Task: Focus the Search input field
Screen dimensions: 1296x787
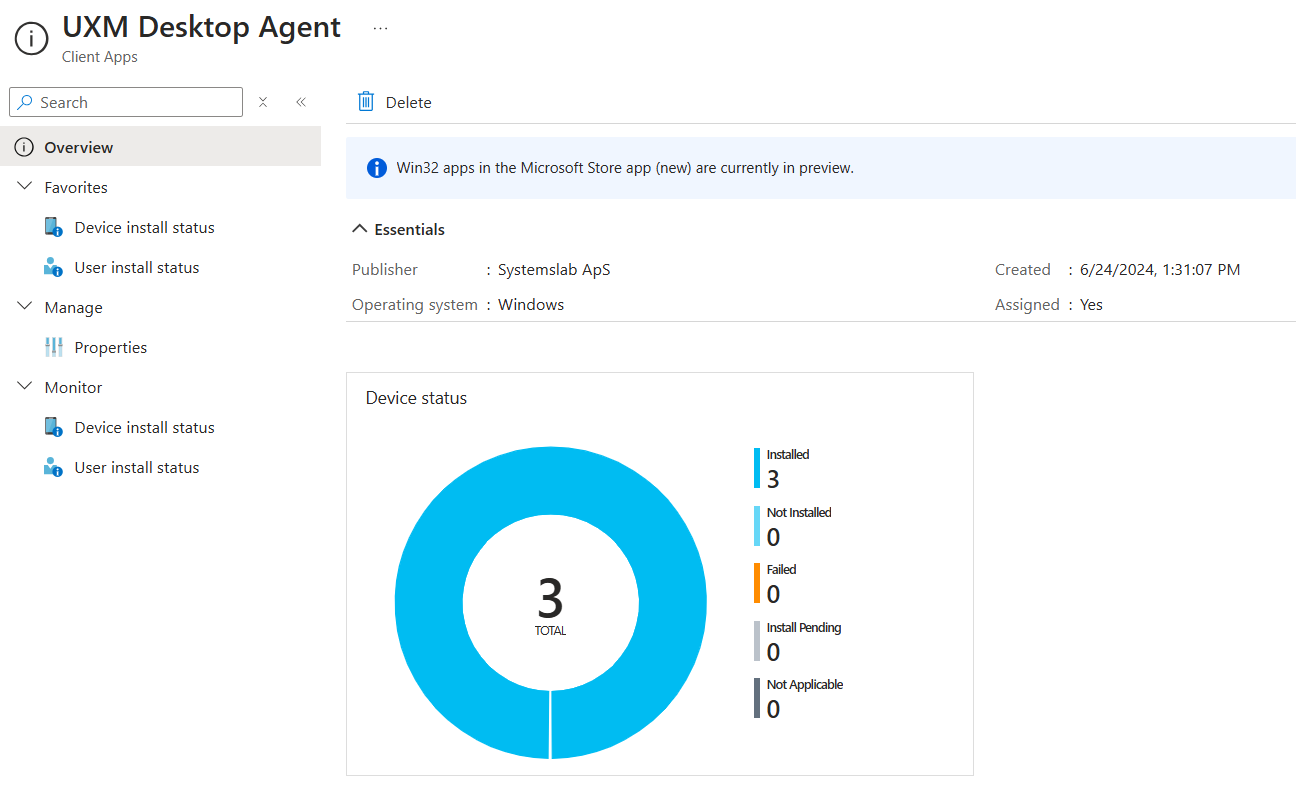Action: [x=137, y=102]
